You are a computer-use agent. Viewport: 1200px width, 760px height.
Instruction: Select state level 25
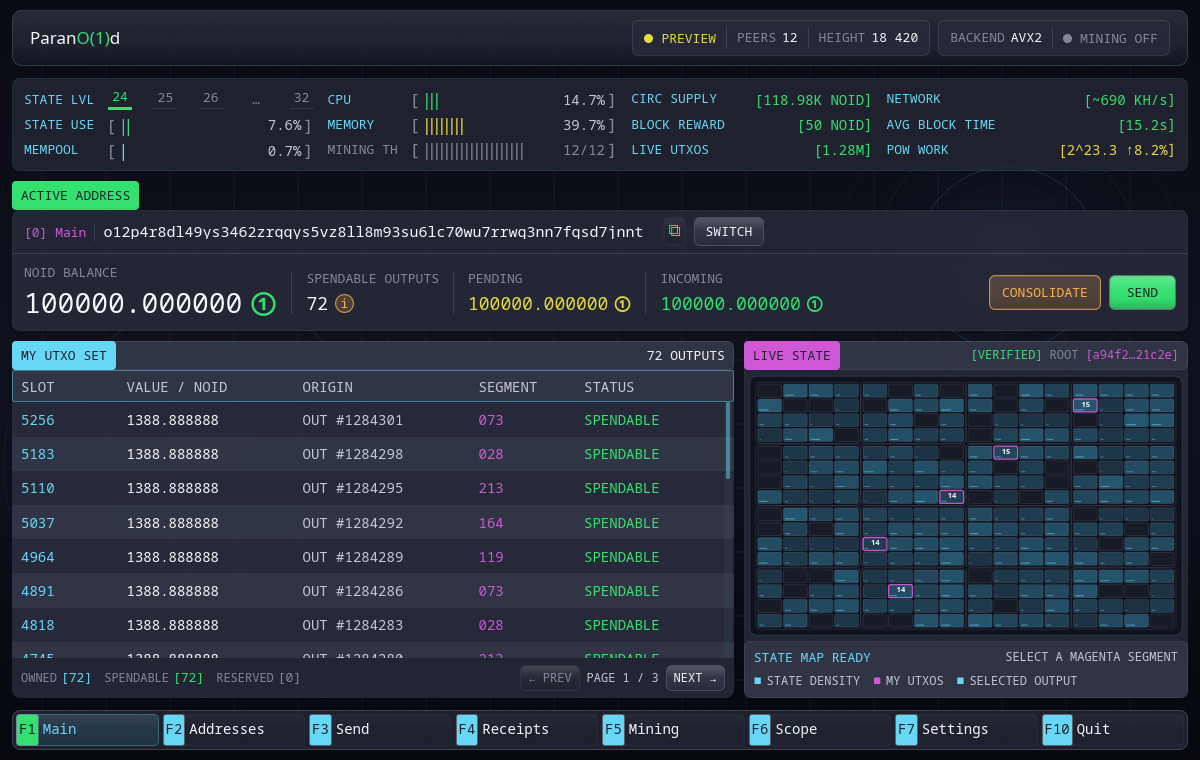[165, 98]
